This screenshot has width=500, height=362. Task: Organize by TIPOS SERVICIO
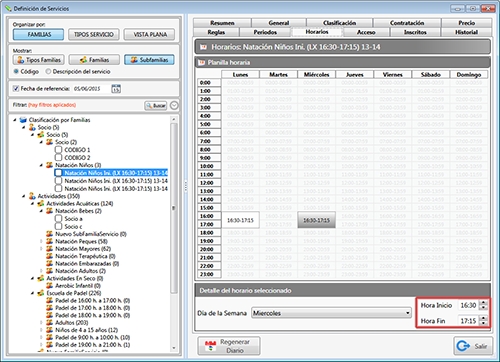point(94,35)
